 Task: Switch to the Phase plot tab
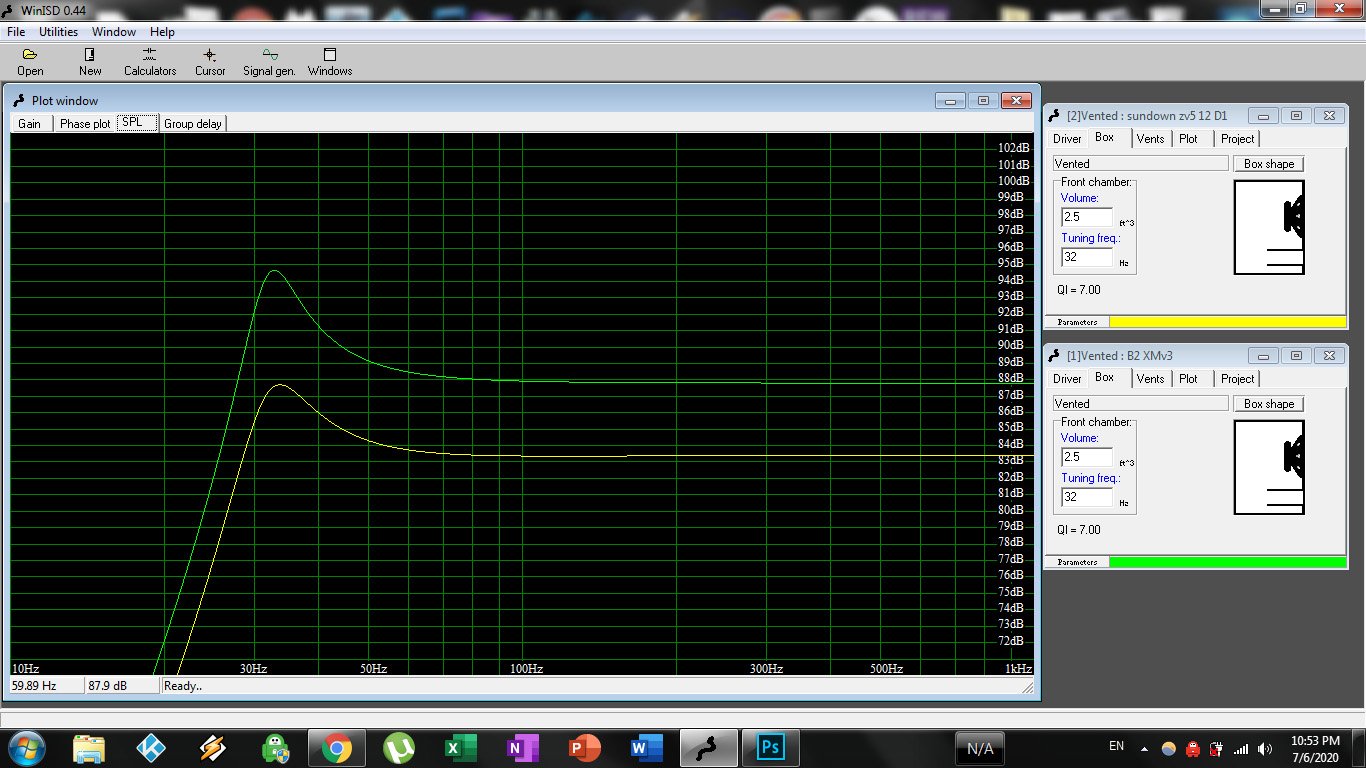[85, 124]
